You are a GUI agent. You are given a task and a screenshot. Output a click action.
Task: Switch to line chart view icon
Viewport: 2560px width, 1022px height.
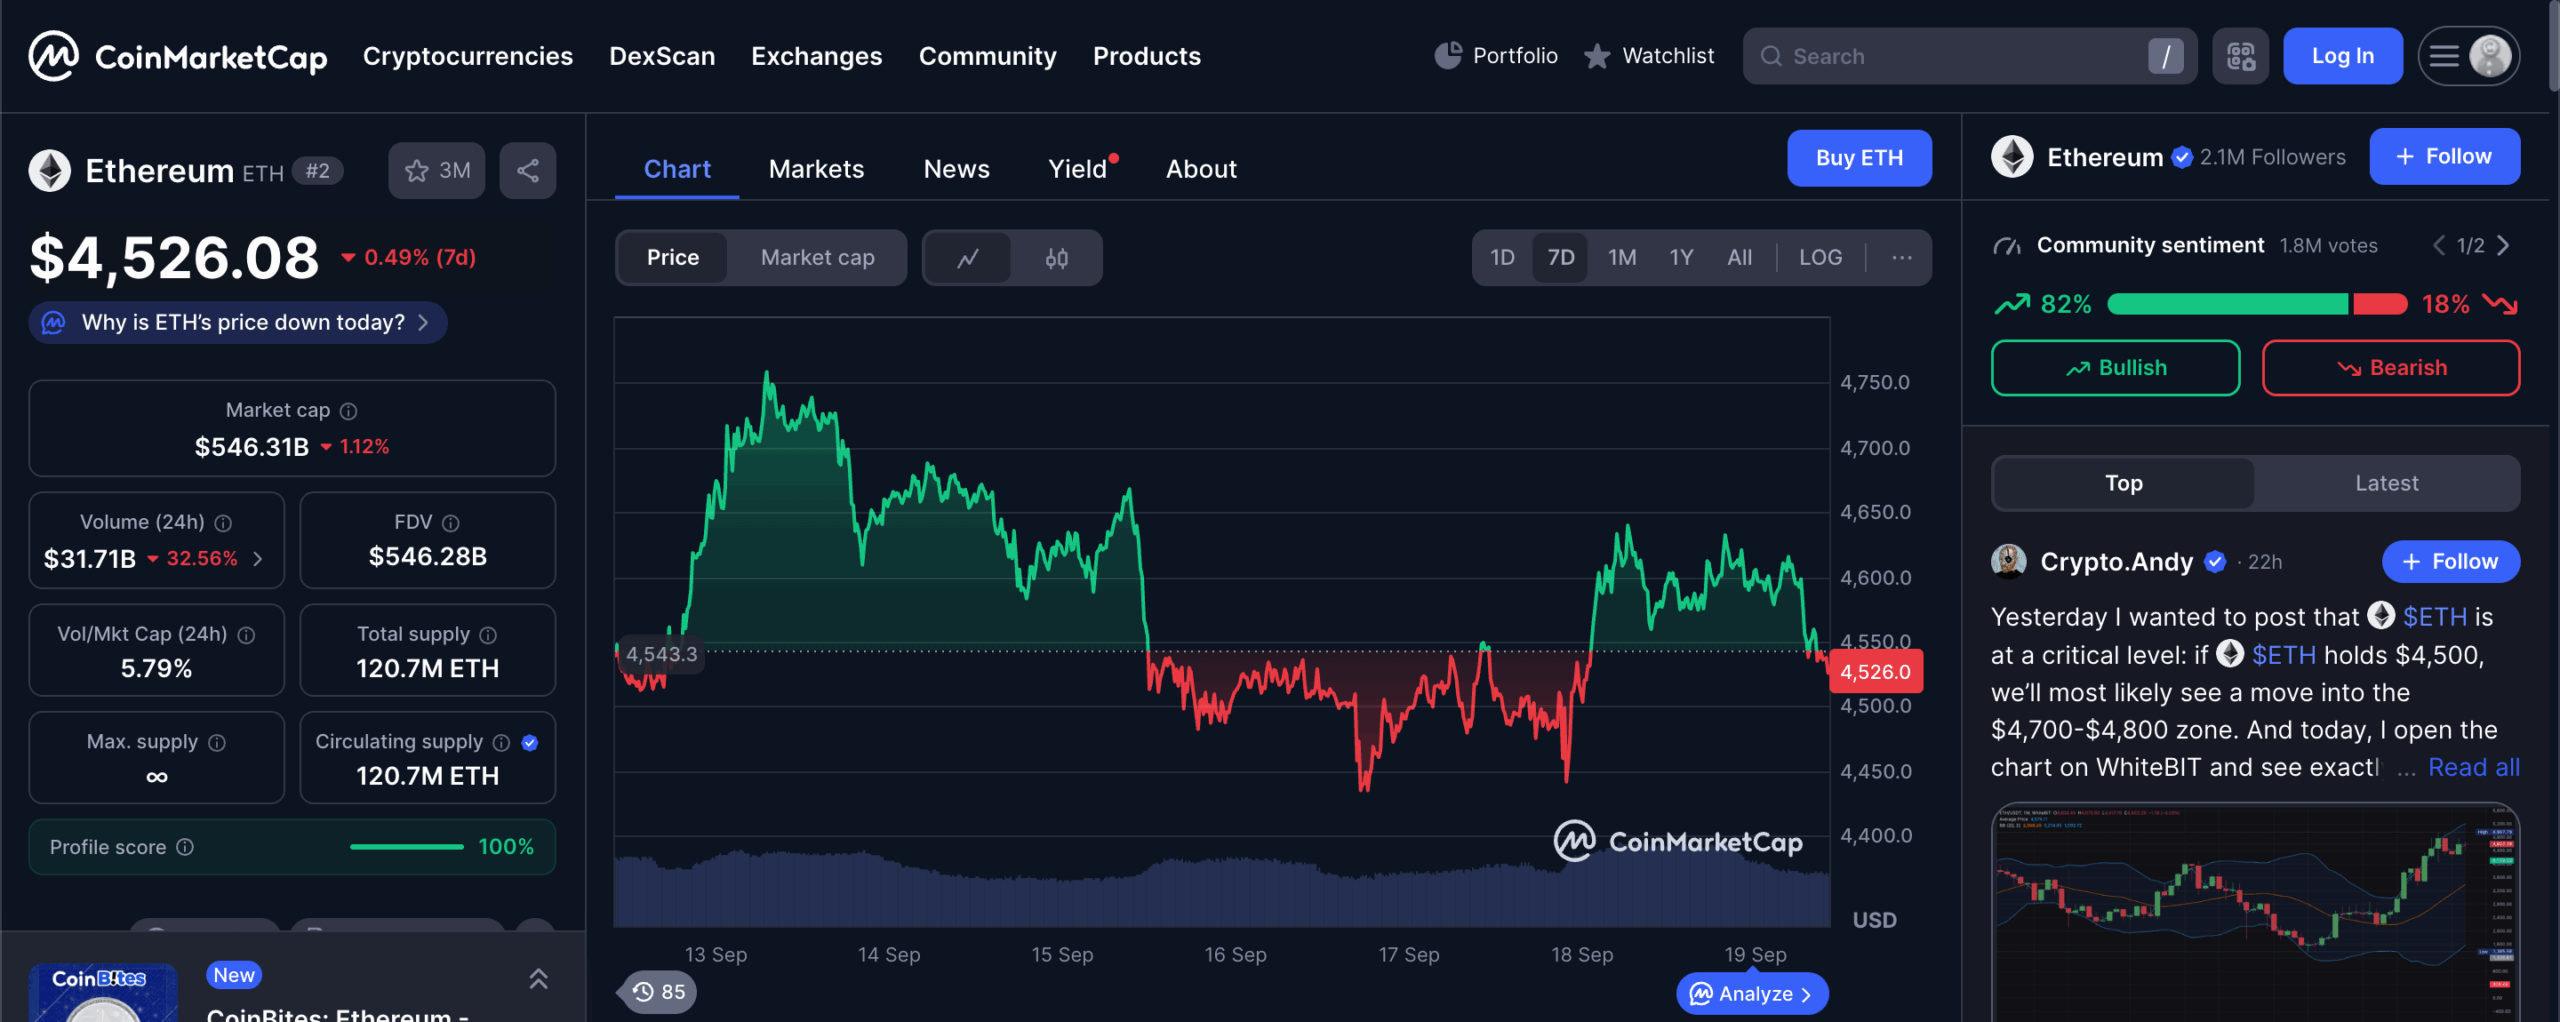[x=967, y=258]
